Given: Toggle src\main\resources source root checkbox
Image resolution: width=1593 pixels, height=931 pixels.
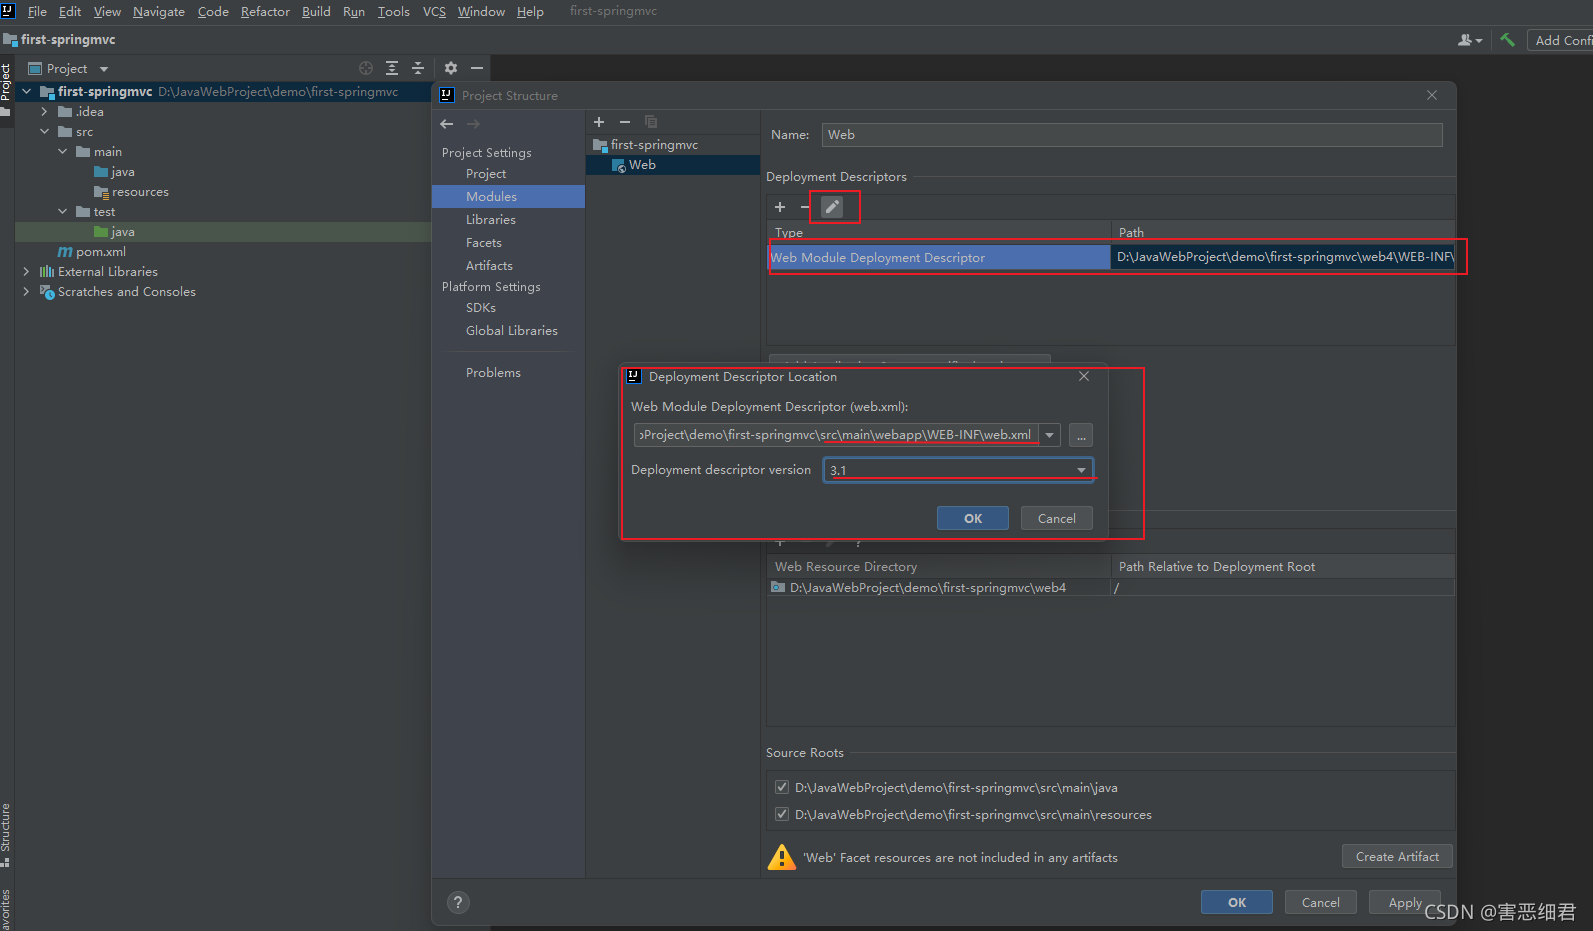Looking at the screenshot, I should [782, 814].
